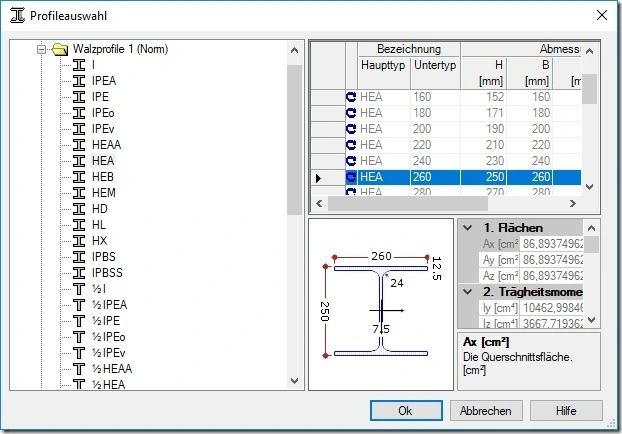The image size is (622, 434).
Task: Click the blue icon in HEA 220 row
Action: coord(351,145)
